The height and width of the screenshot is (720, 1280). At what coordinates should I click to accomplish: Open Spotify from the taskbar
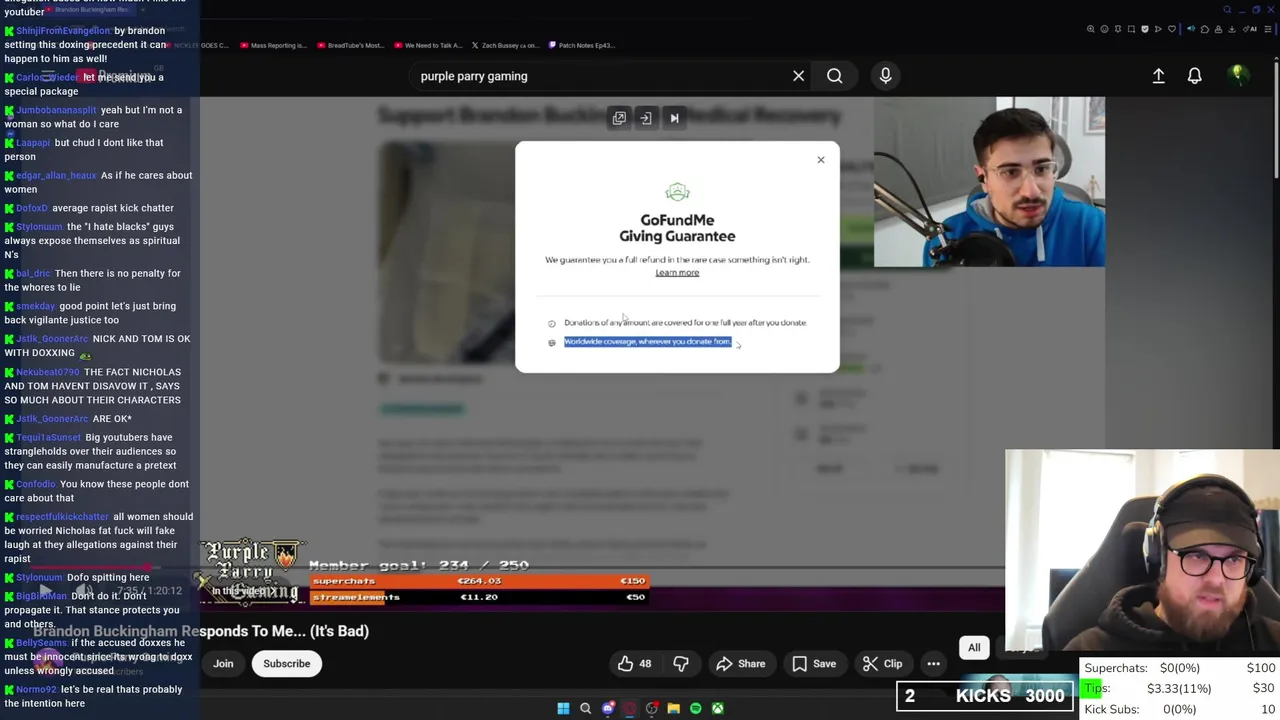(x=696, y=708)
